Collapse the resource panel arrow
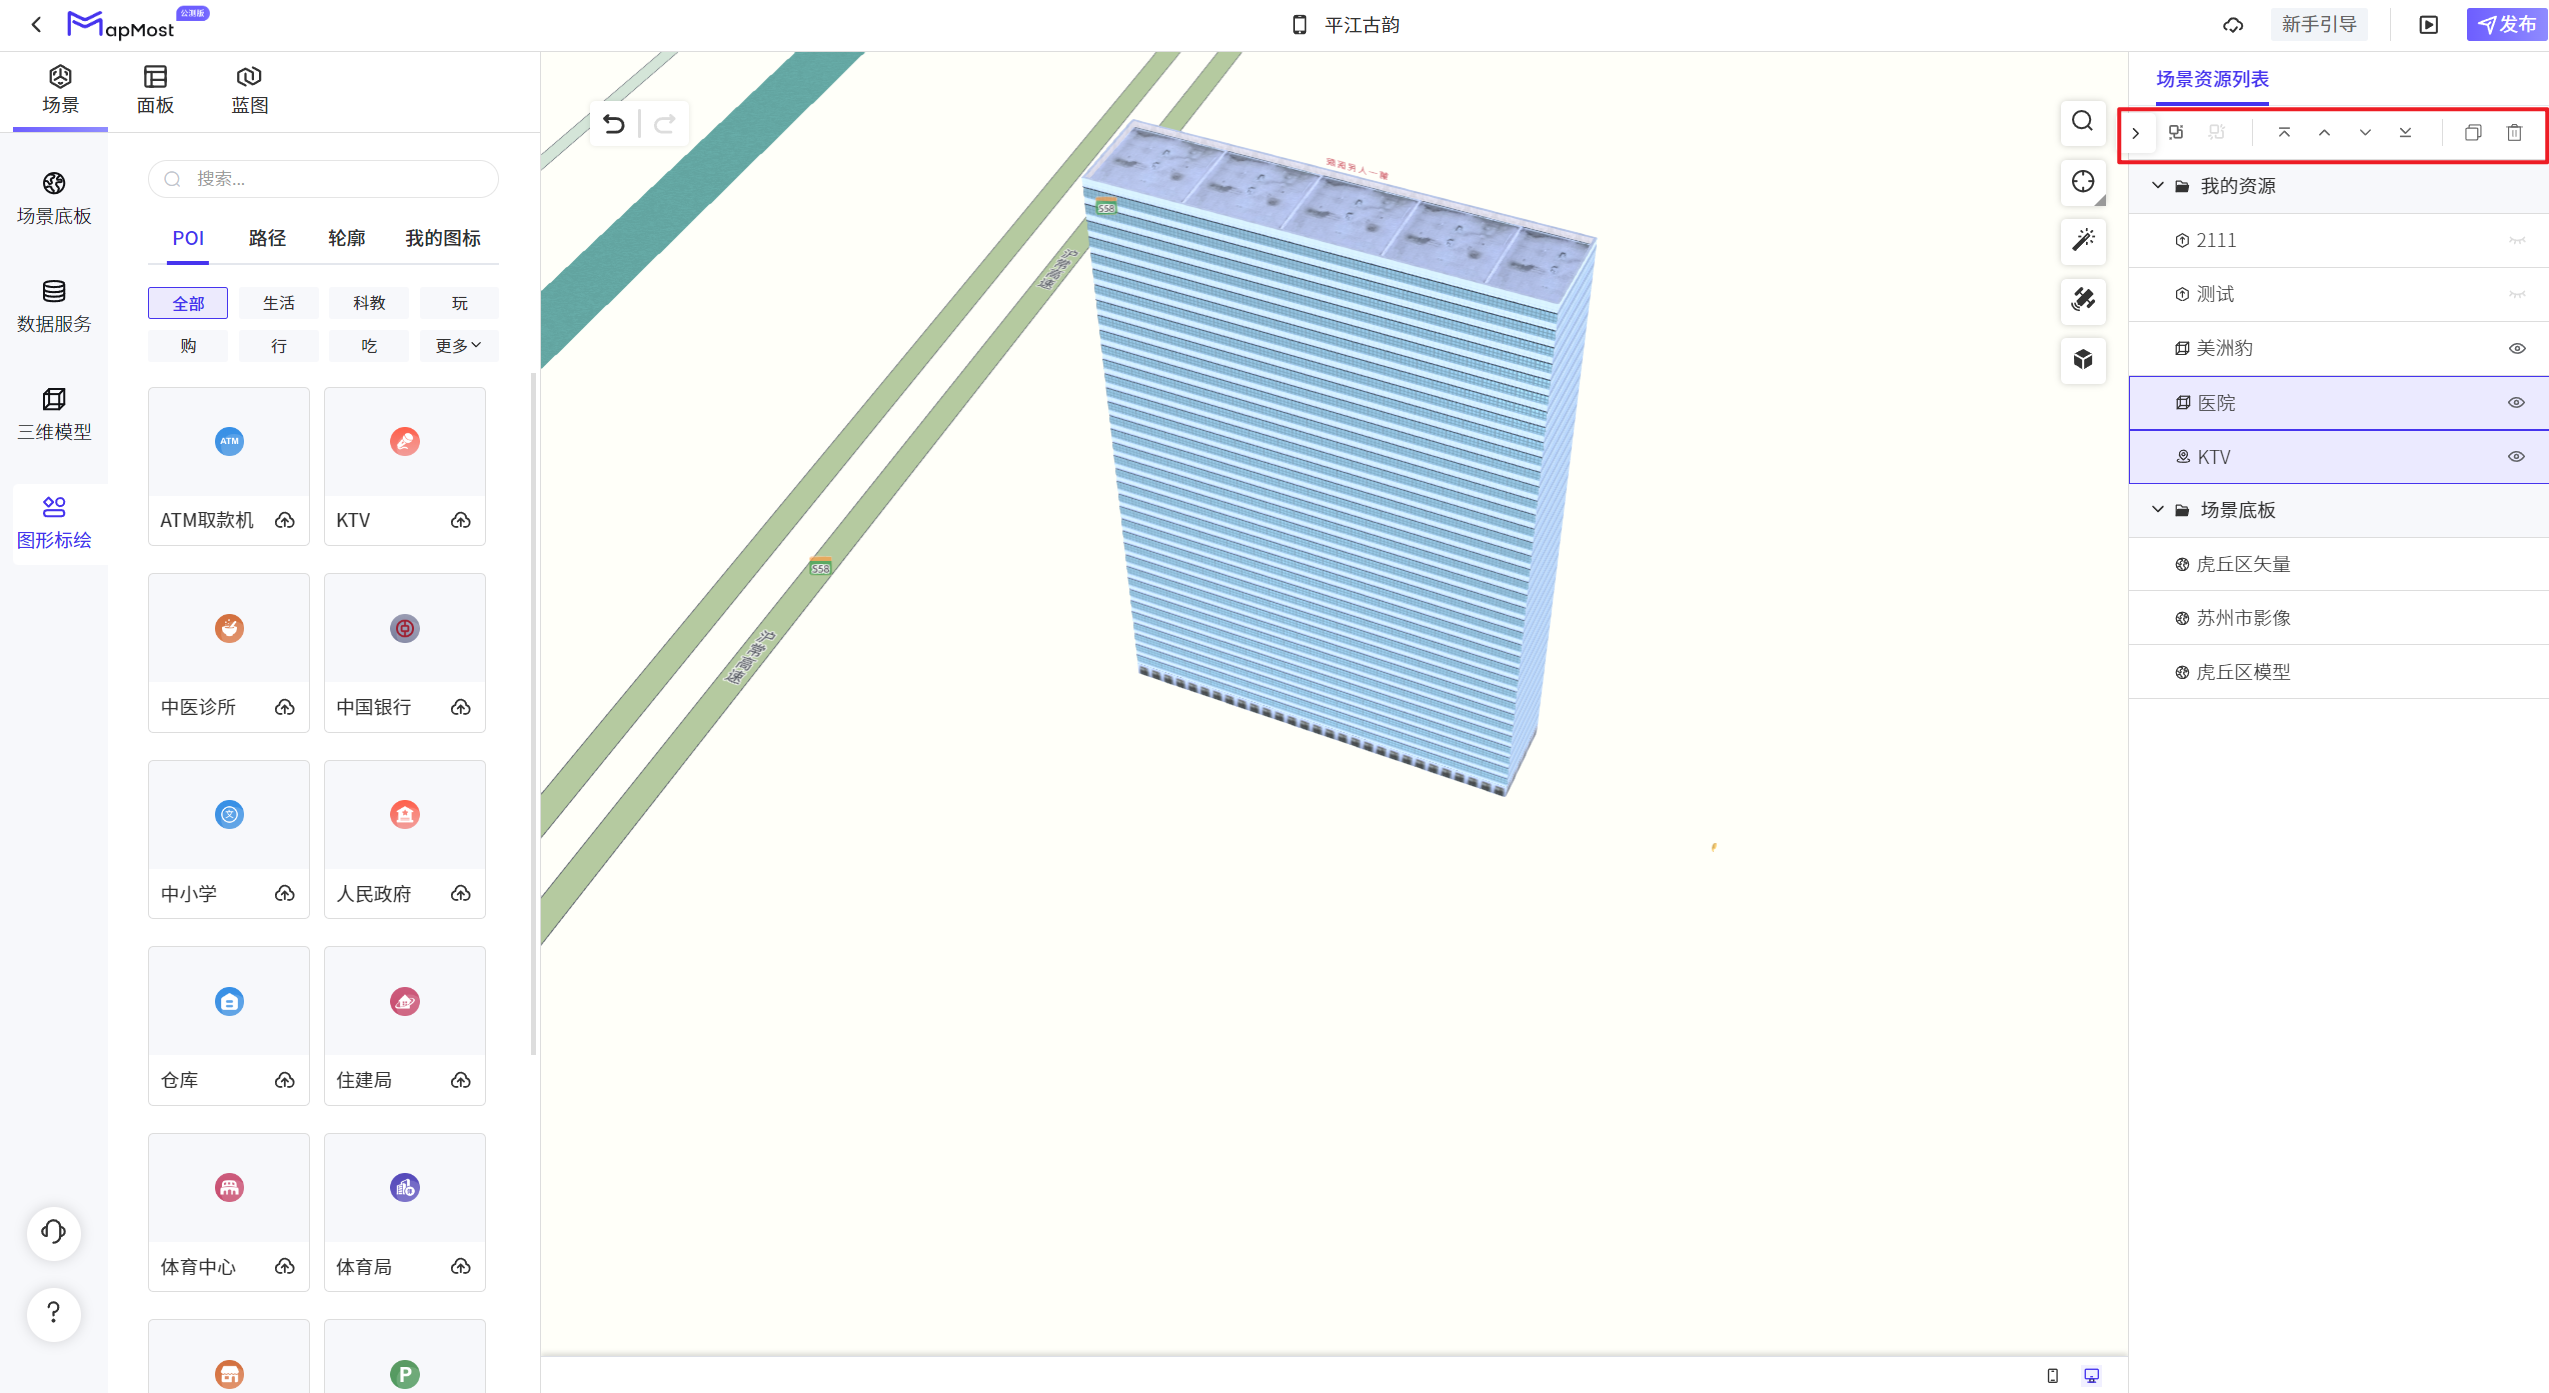The height and width of the screenshot is (1393, 2549). (2135, 133)
